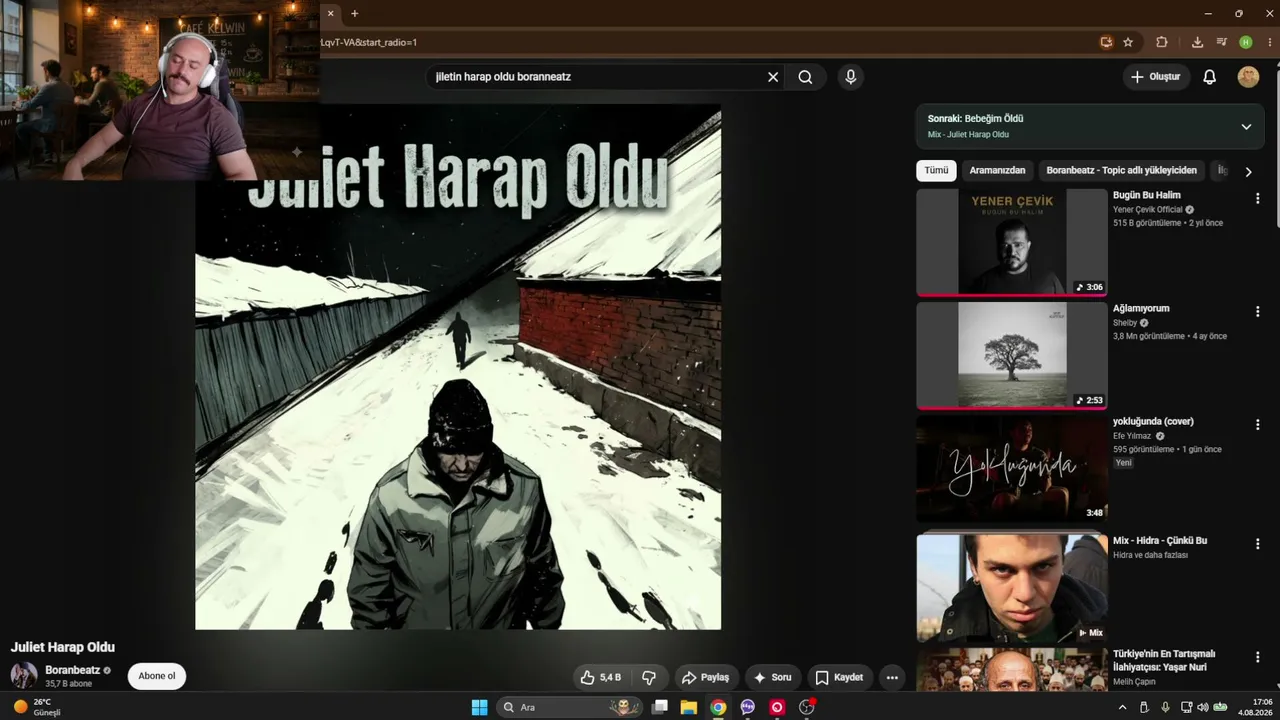Click the Ağlamıyorum video title

(1141, 308)
